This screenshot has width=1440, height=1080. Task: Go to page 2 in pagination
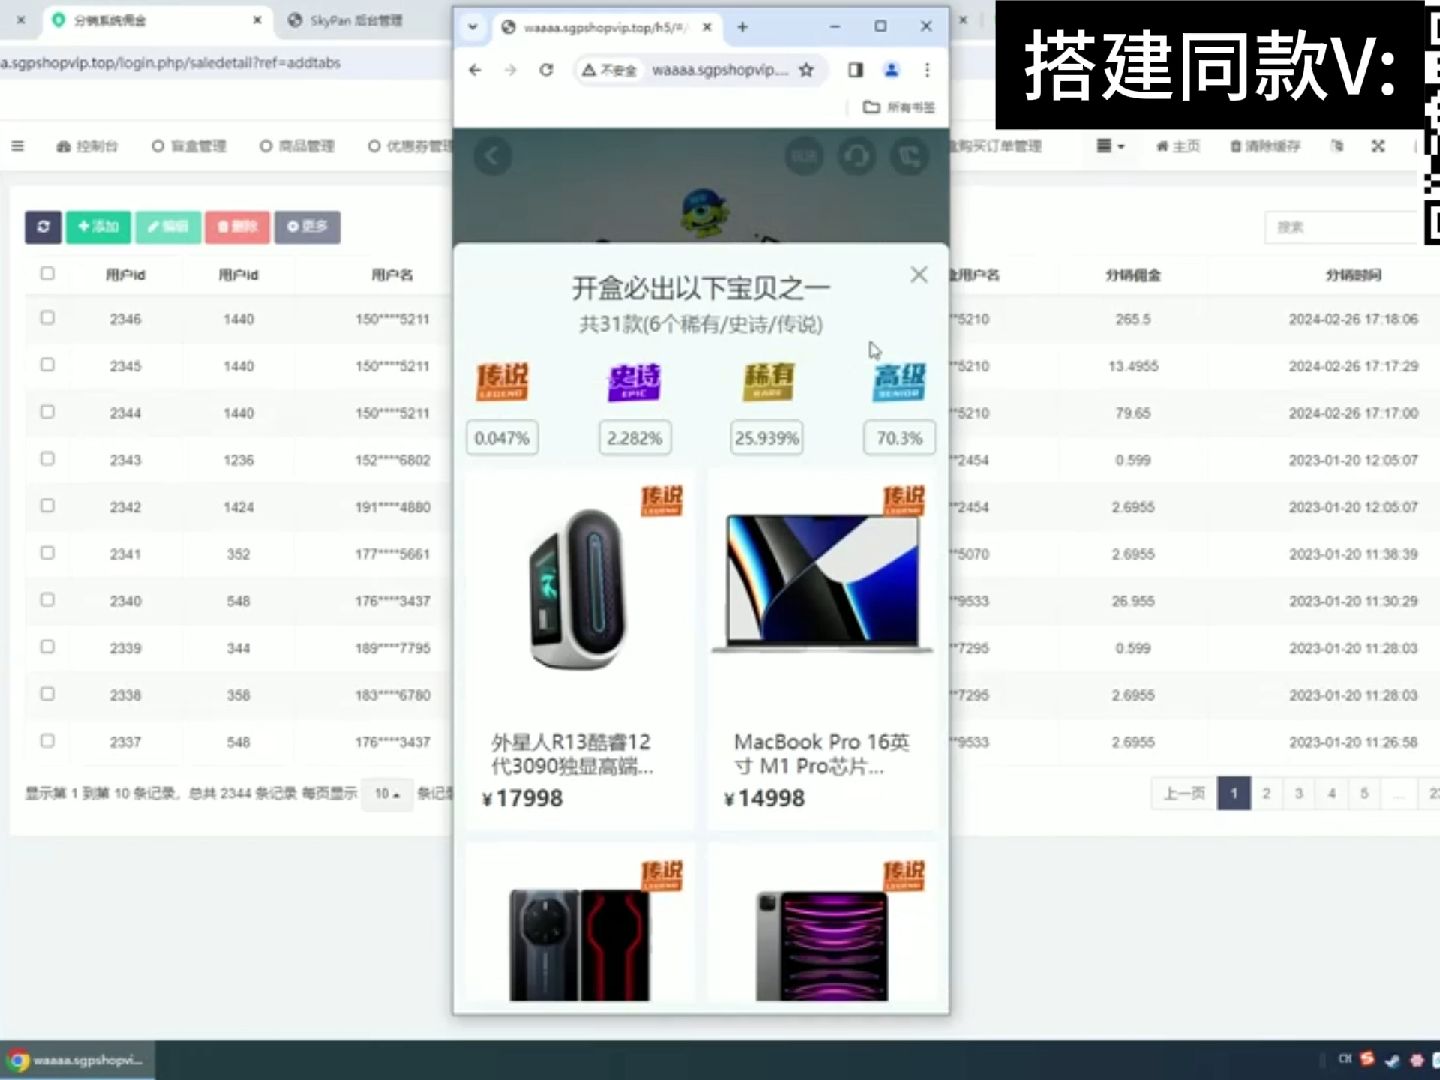pyautogui.click(x=1266, y=793)
